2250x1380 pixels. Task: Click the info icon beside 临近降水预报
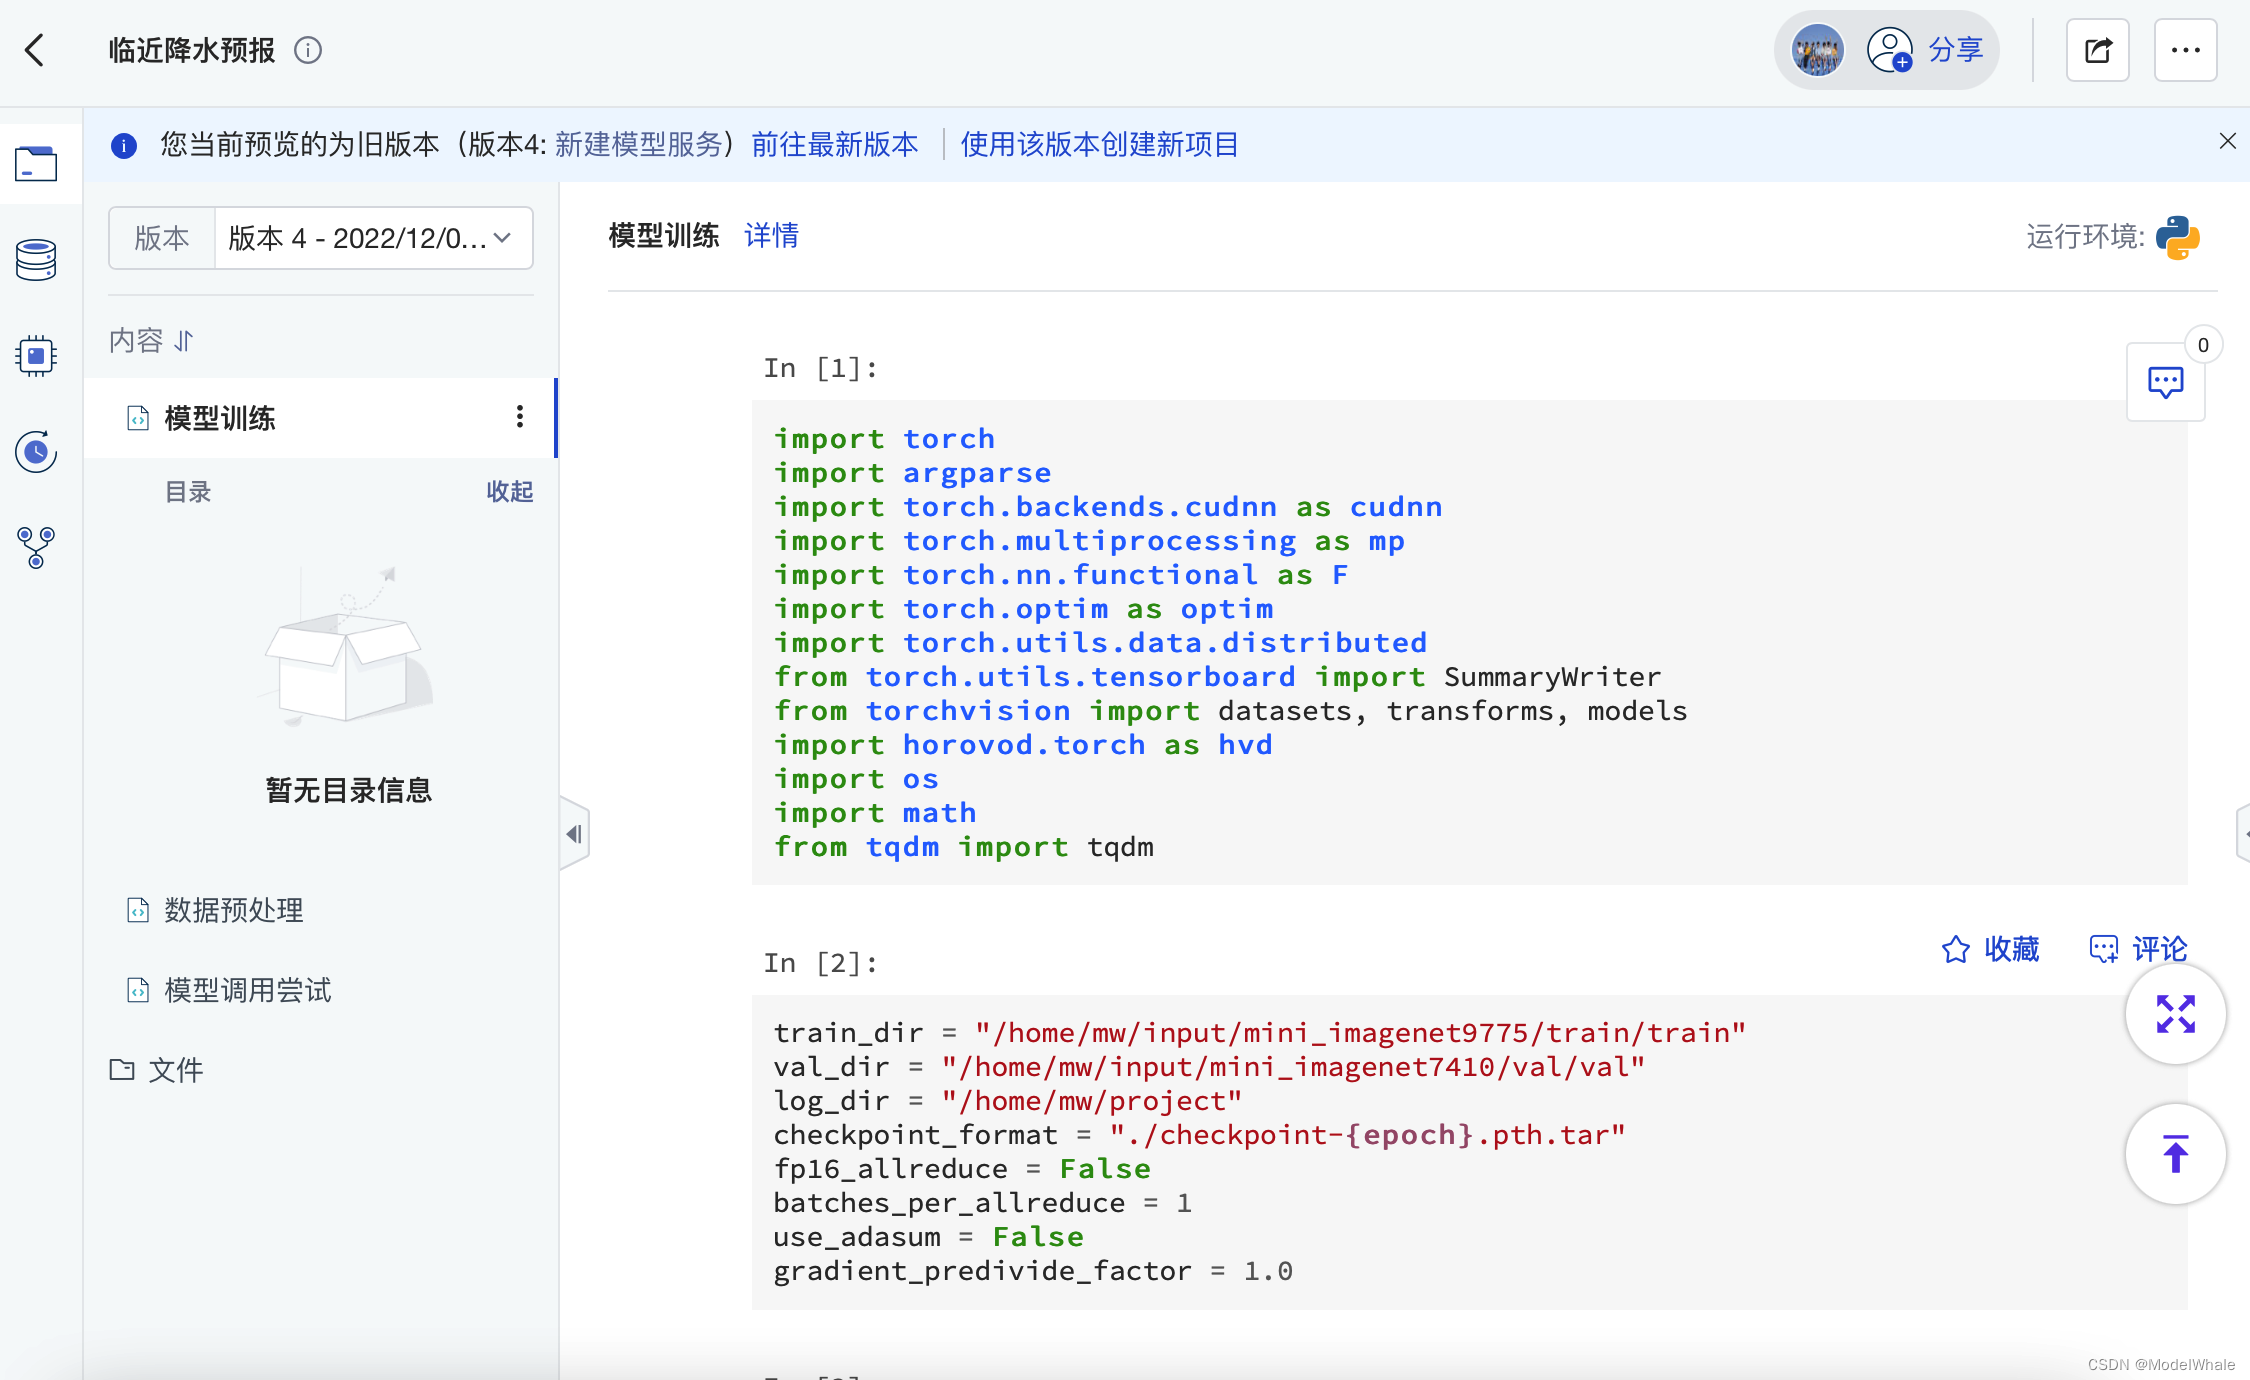pos(308,50)
